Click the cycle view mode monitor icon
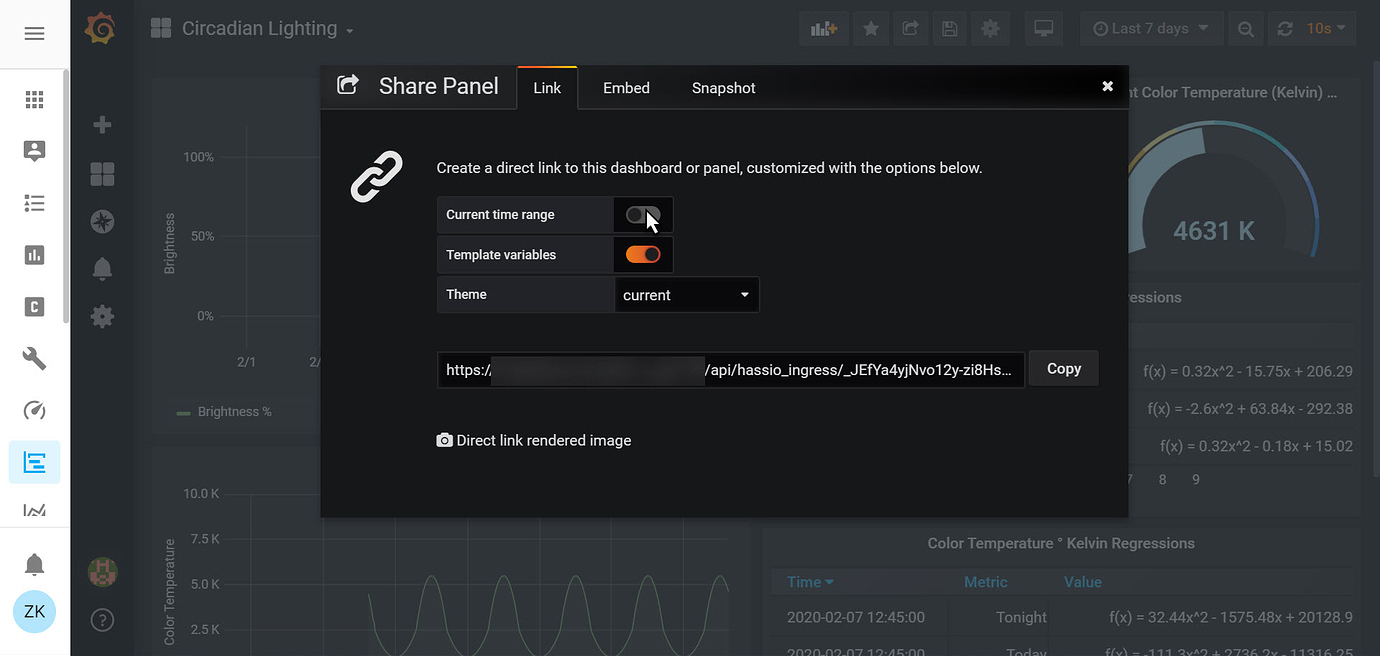1380x656 pixels. tap(1044, 29)
